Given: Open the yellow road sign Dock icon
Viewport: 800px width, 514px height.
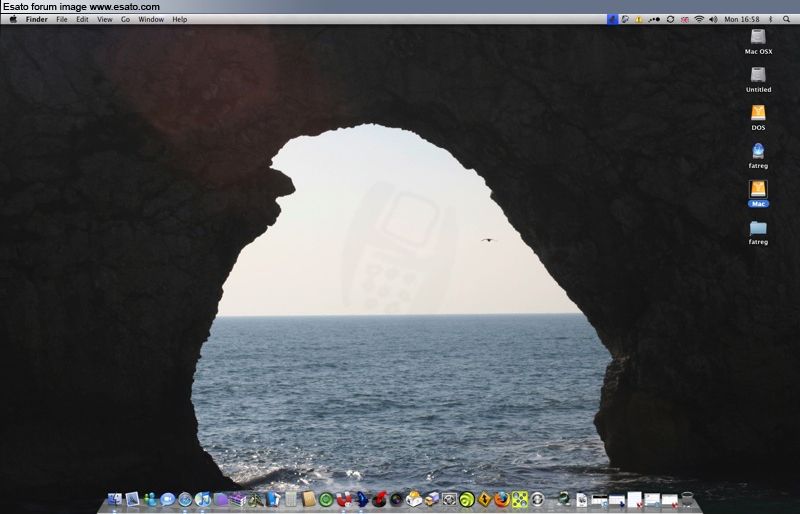Looking at the screenshot, I should [484, 499].
